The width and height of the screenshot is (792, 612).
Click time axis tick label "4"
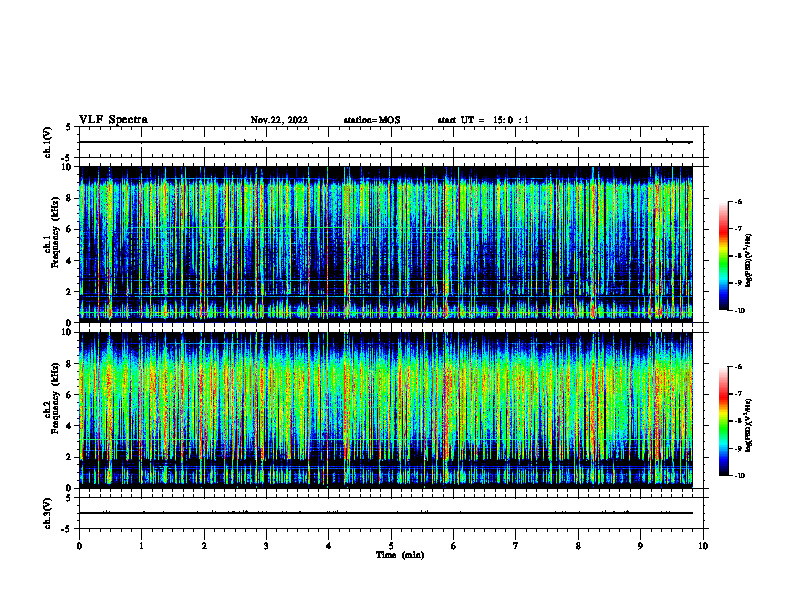[329, 546]
